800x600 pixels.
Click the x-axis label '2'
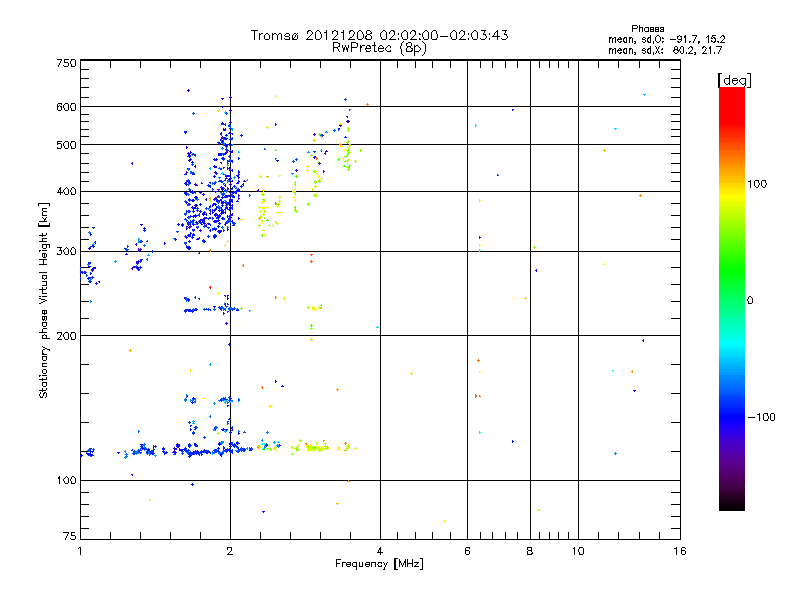(x=230, y=551)
